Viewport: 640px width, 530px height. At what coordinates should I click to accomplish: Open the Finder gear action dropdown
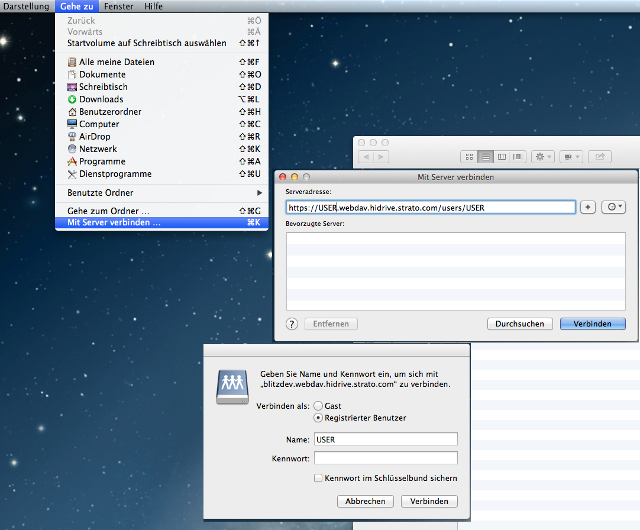point(543,157)
